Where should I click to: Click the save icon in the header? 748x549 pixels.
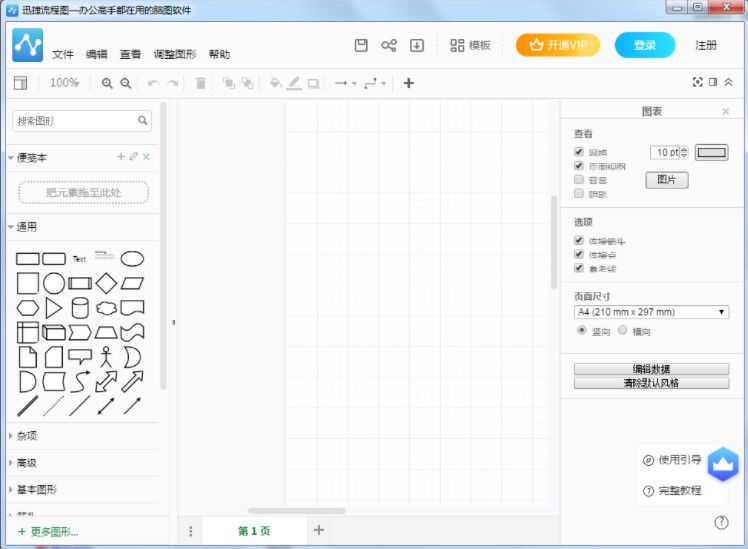pos(361,45)
